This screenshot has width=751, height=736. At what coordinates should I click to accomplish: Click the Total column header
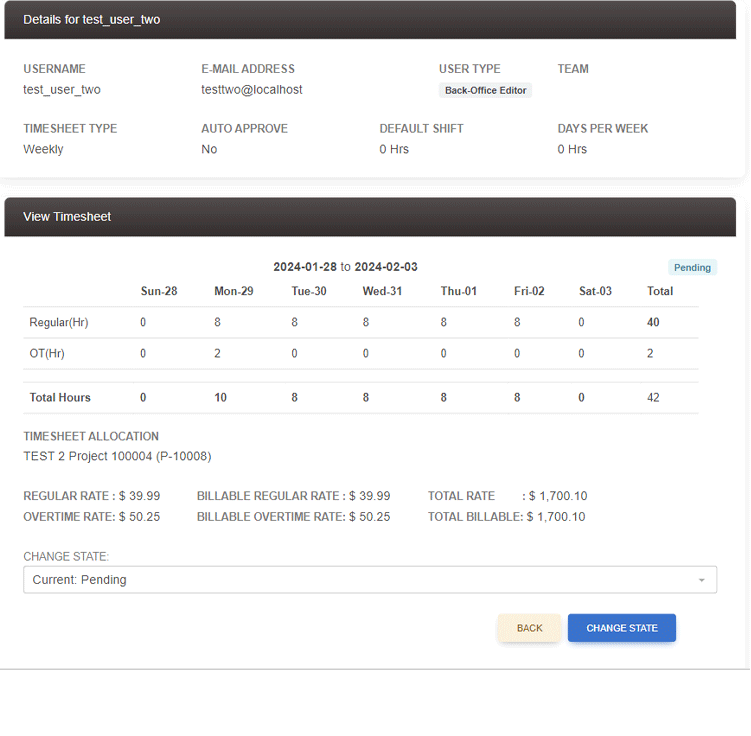pos(660,291)
